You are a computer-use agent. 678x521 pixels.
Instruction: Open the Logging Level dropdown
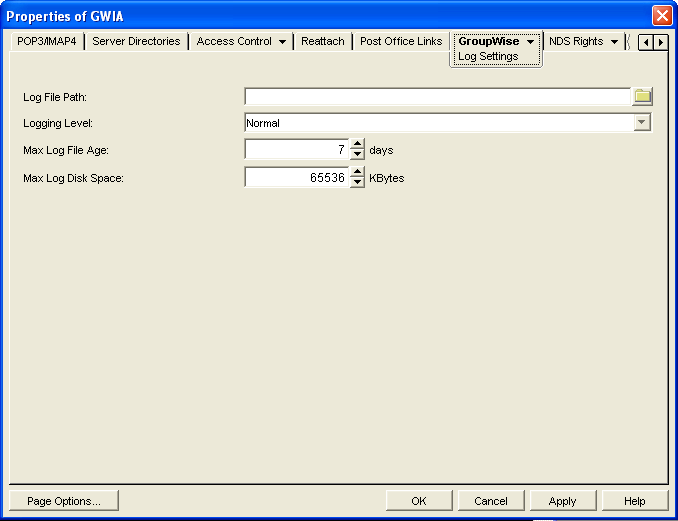pyautogui.click(x=642, y=123)
